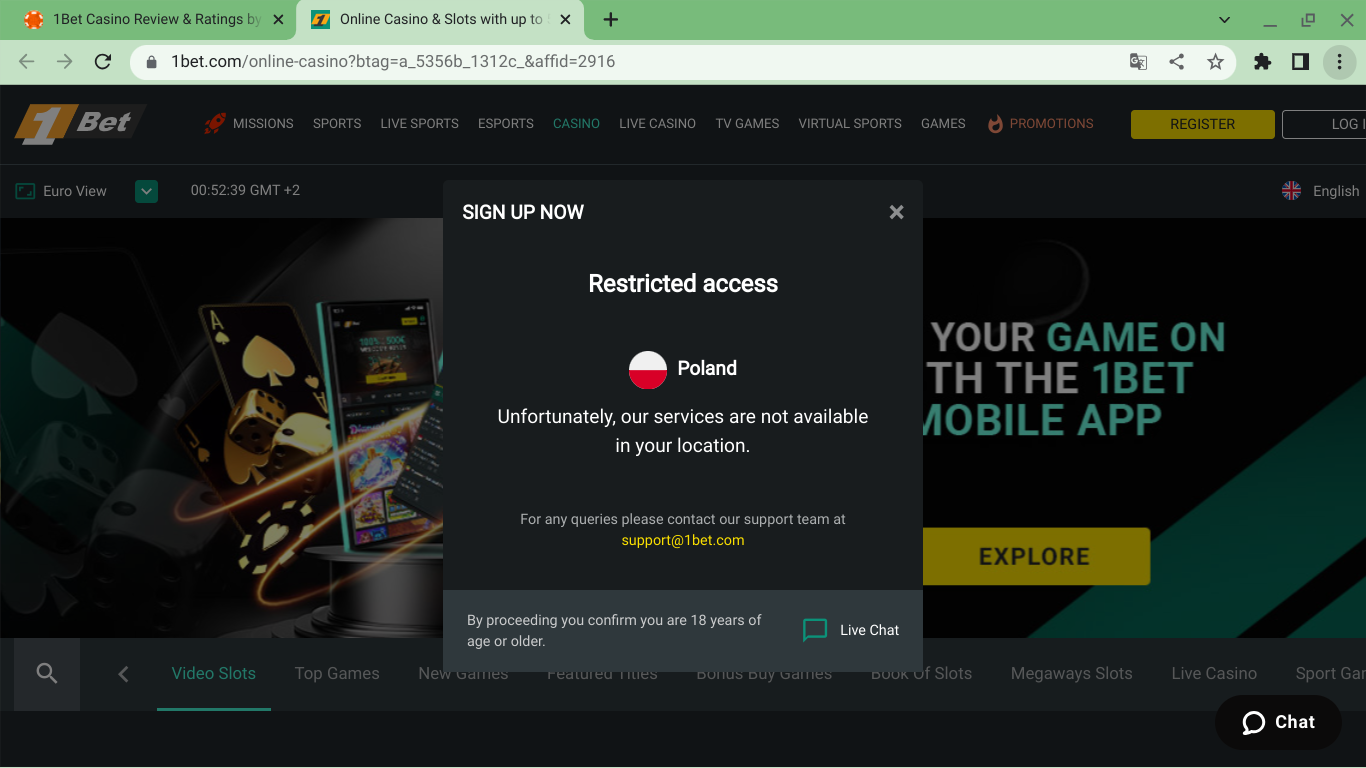Image resolution: width=1366 pixels, height=768 pixels.
Task: Click the browser forward arrow
Action: point(65,62)
